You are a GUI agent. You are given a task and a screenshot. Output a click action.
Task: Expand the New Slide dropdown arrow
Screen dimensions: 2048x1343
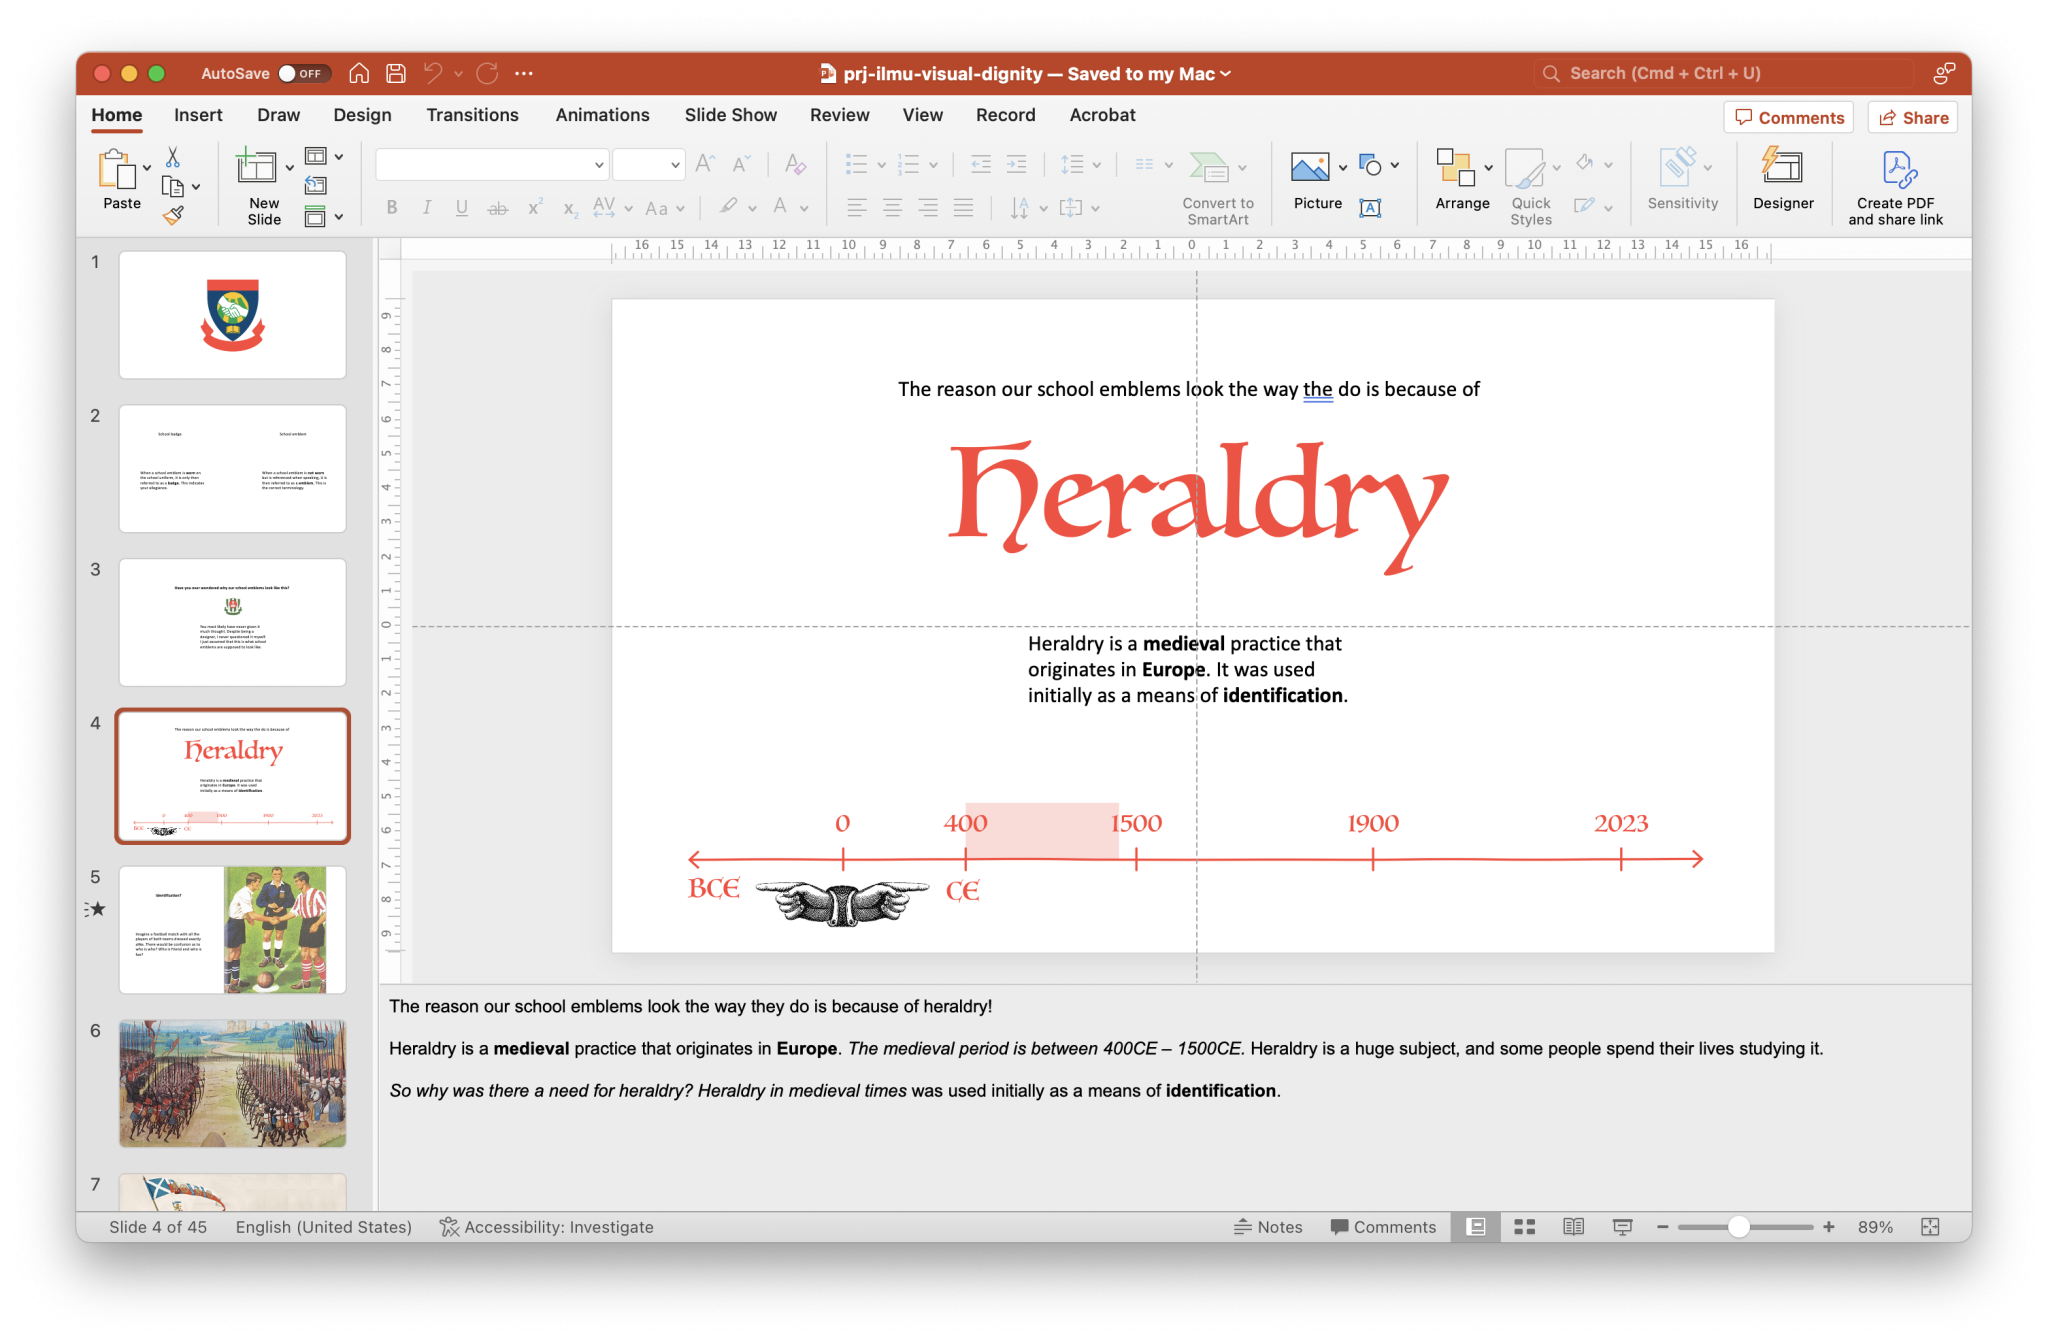pos(291,169)
